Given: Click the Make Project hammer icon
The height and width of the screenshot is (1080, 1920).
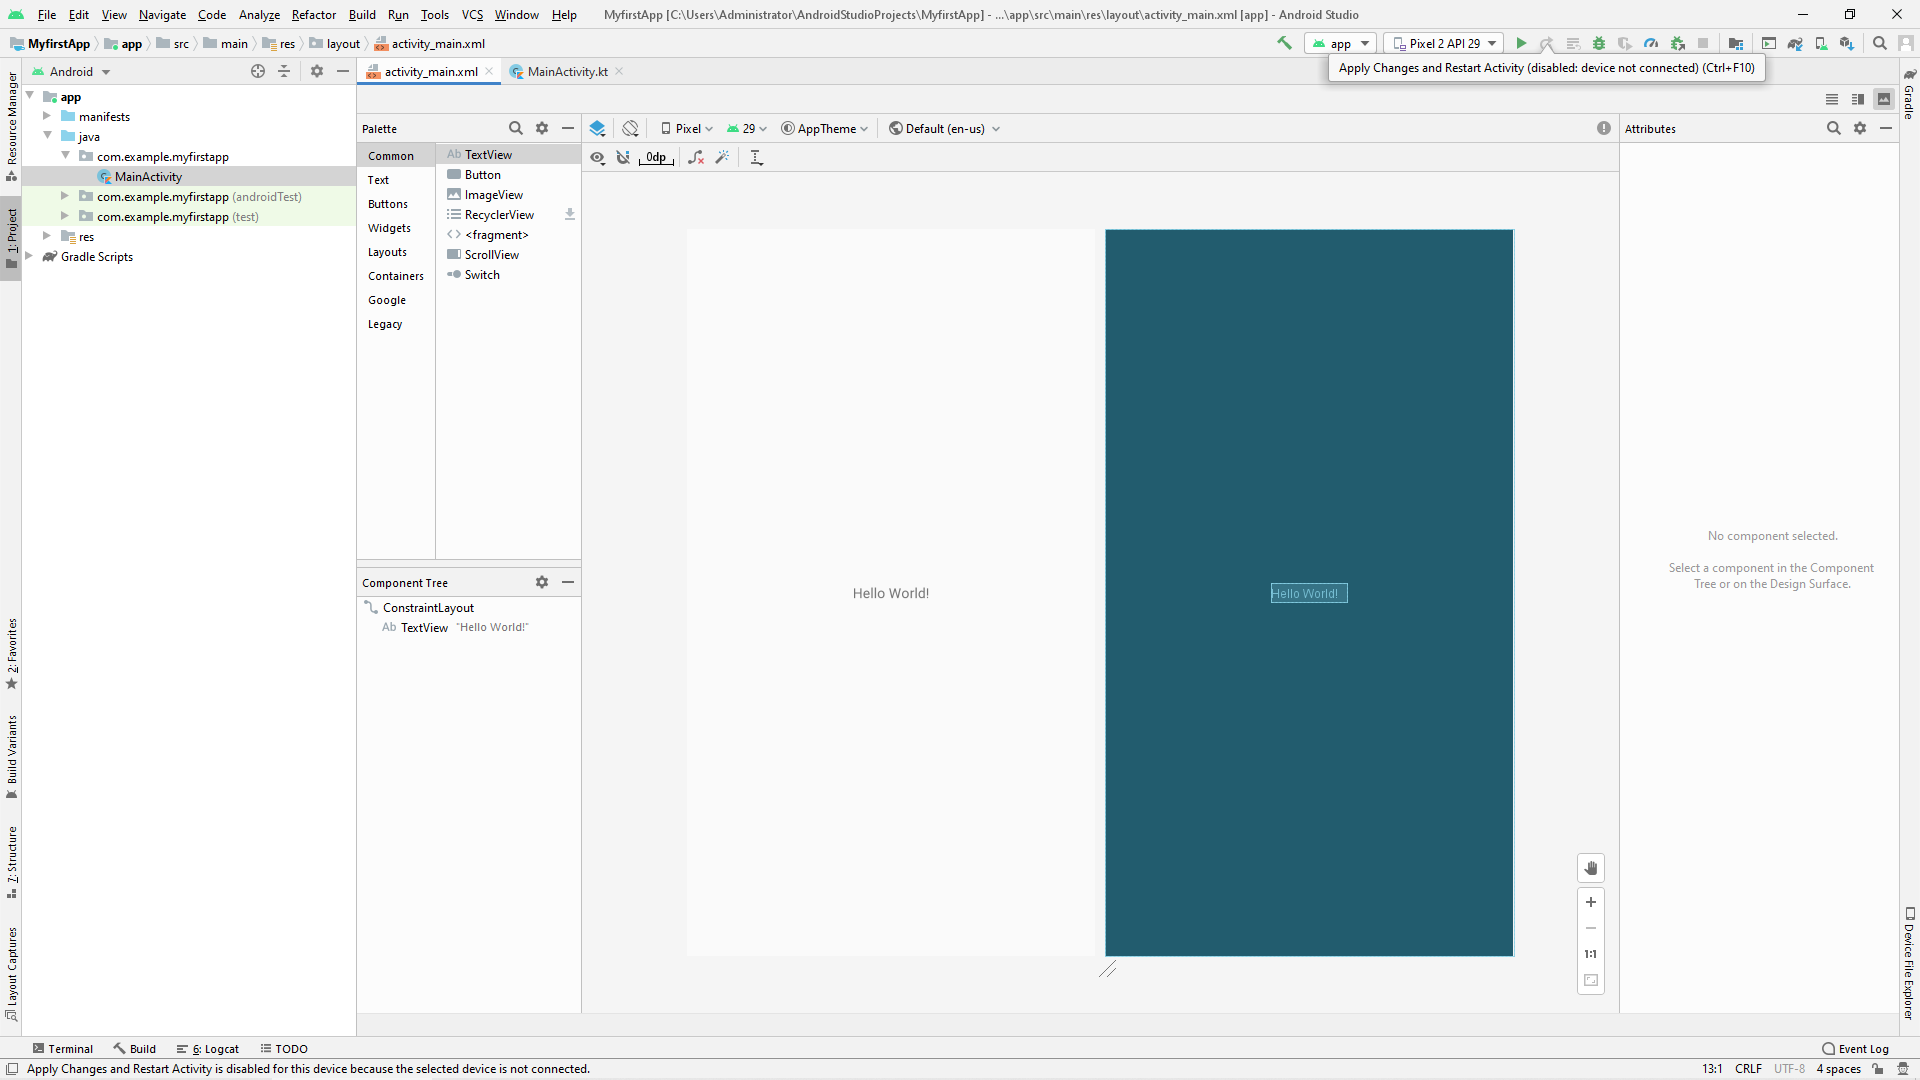Looking at the screenshot, I should click(1285, 43).
